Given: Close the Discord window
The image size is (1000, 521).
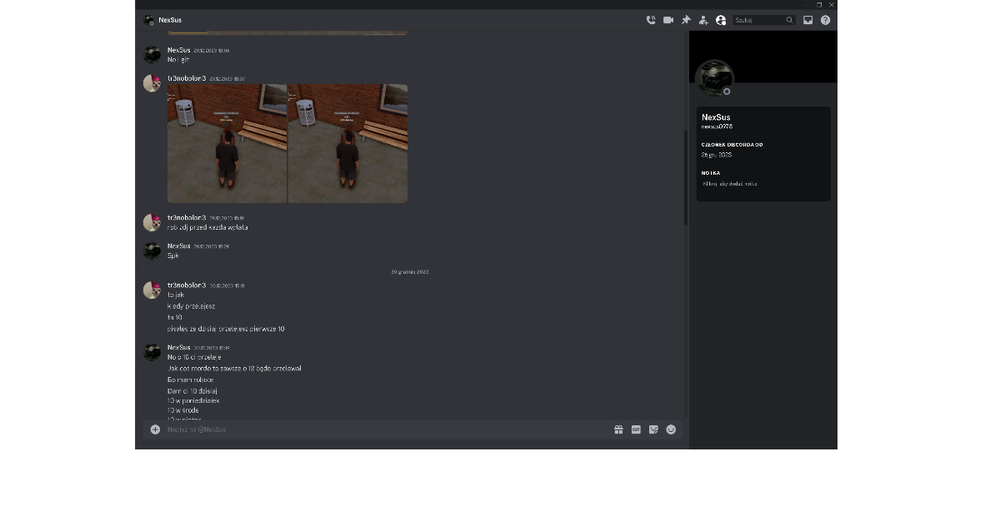Looking at the screenshot, I should coord(831,4).
